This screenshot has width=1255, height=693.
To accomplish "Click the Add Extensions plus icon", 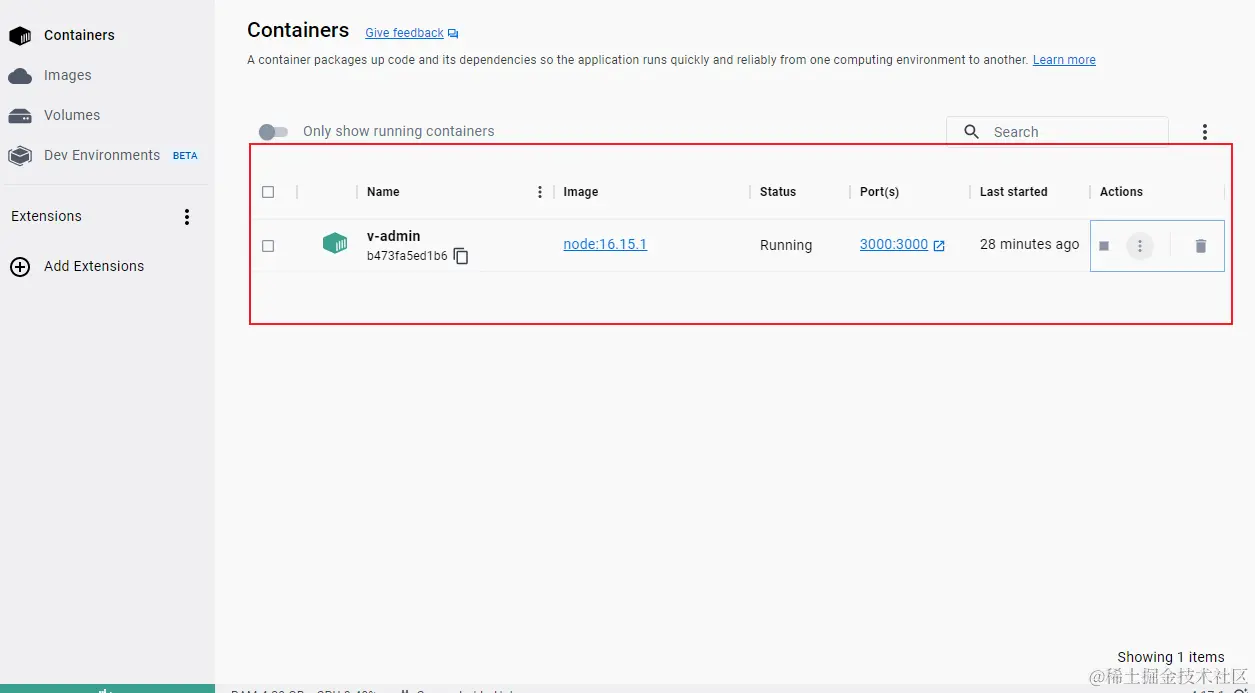I will [20, 267].
